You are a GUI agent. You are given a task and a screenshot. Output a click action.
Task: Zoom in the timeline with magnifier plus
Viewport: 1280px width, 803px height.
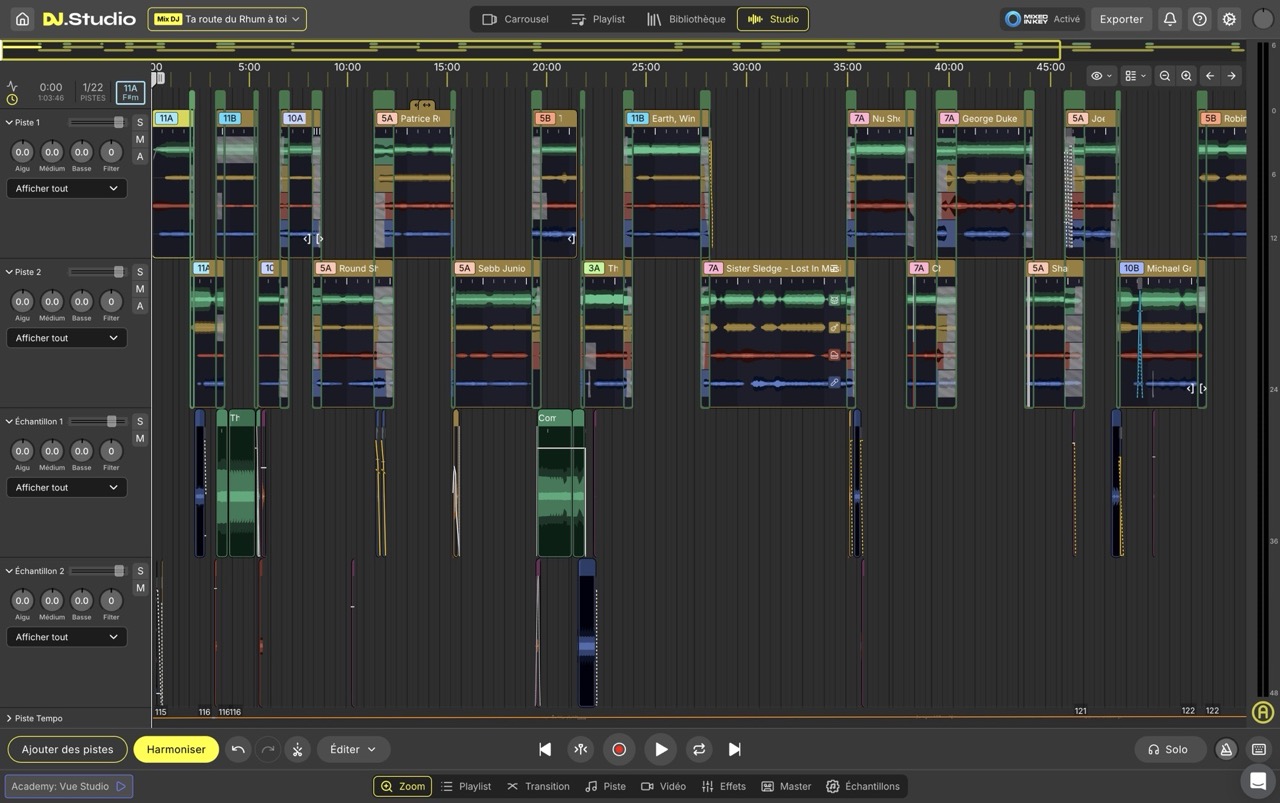1186,76
